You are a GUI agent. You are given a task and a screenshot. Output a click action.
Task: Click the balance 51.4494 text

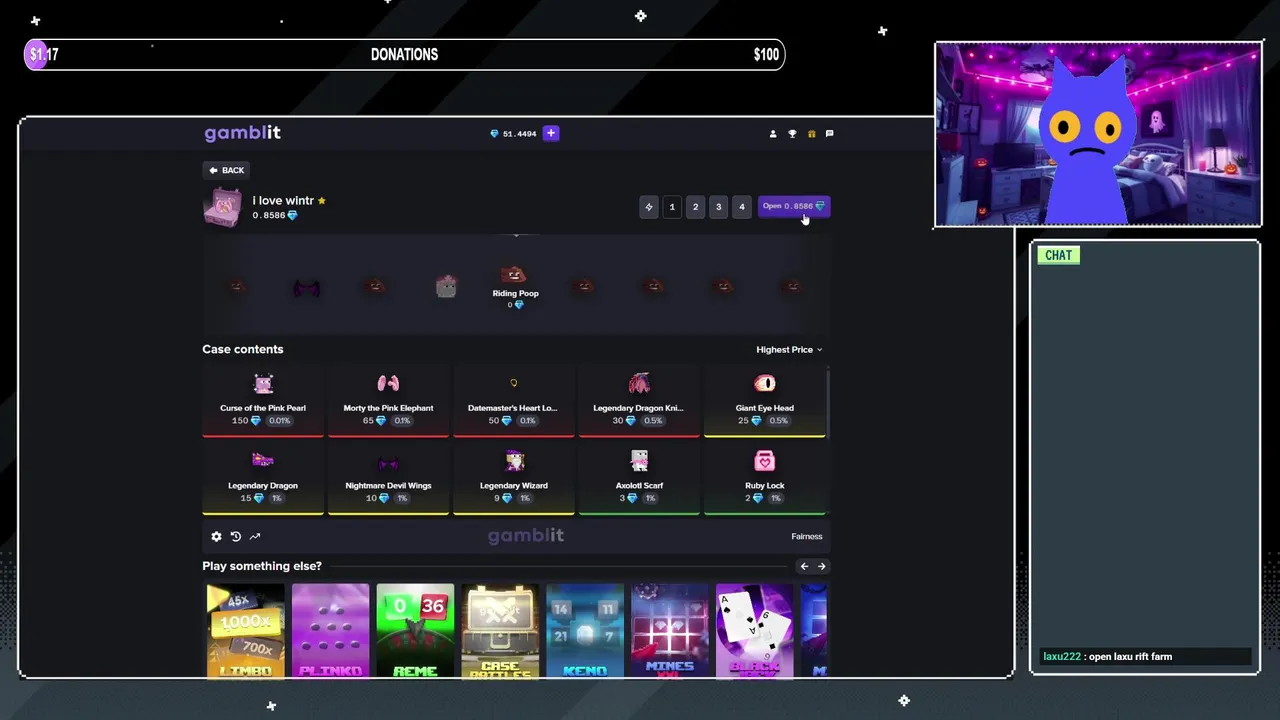click(x=520, y=134)
